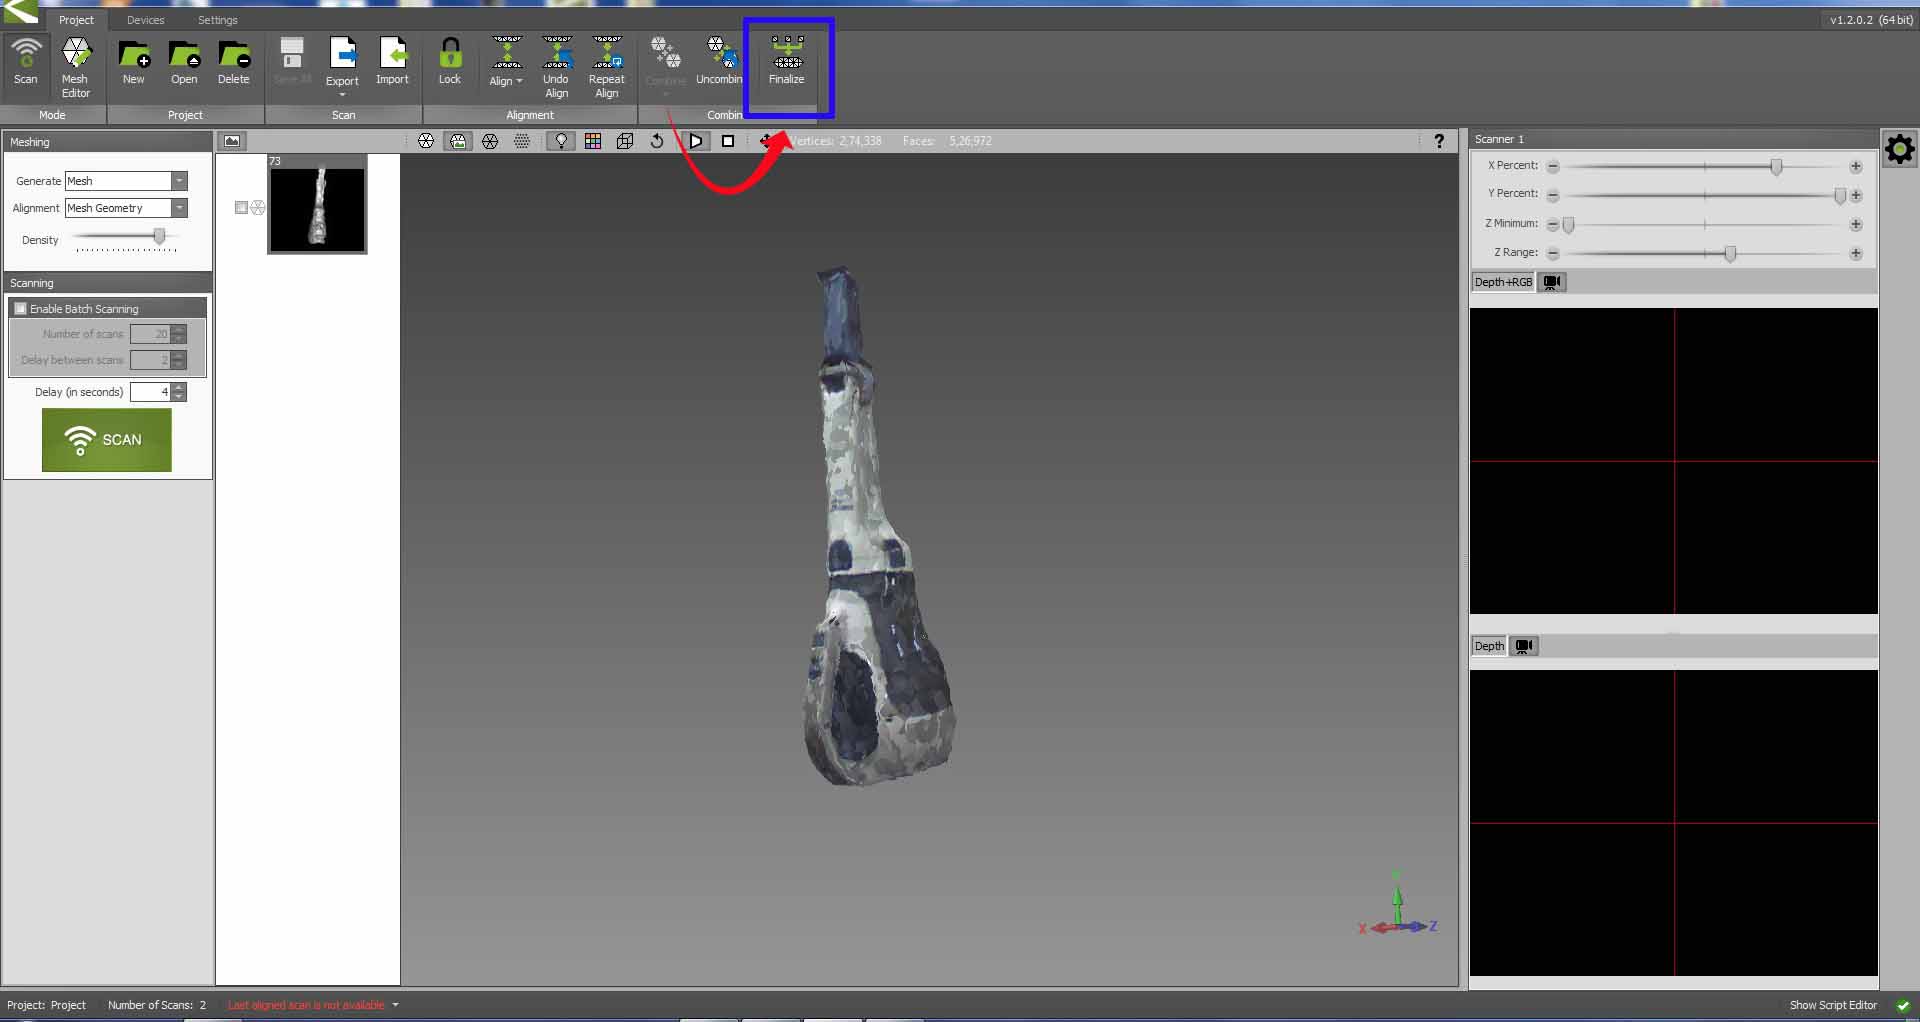Screen dimensions: 1920x1022
Task: Toggle the colored grid view icon
Action: click(593, 141)
